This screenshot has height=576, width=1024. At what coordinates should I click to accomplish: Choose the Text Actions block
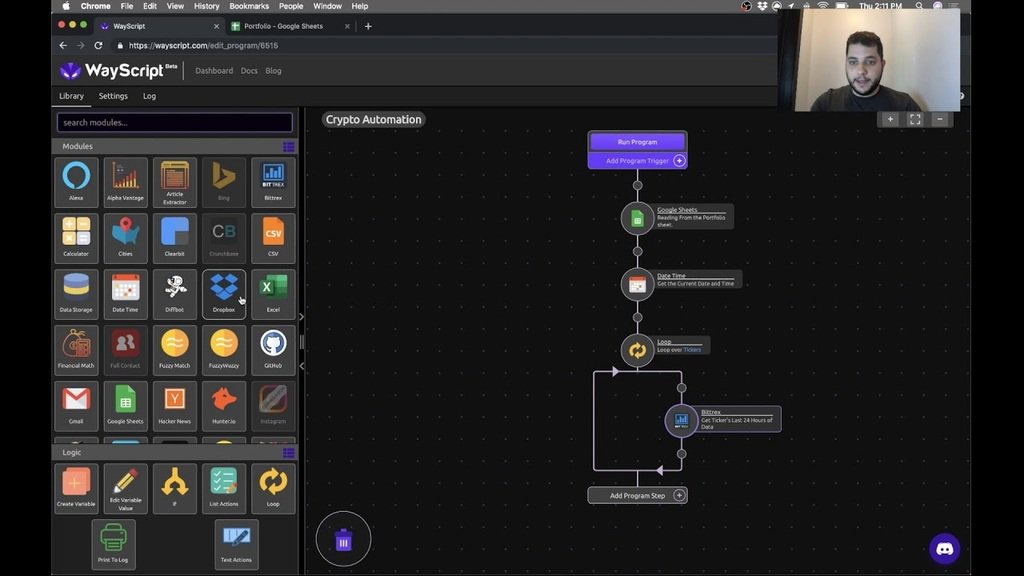236,544
